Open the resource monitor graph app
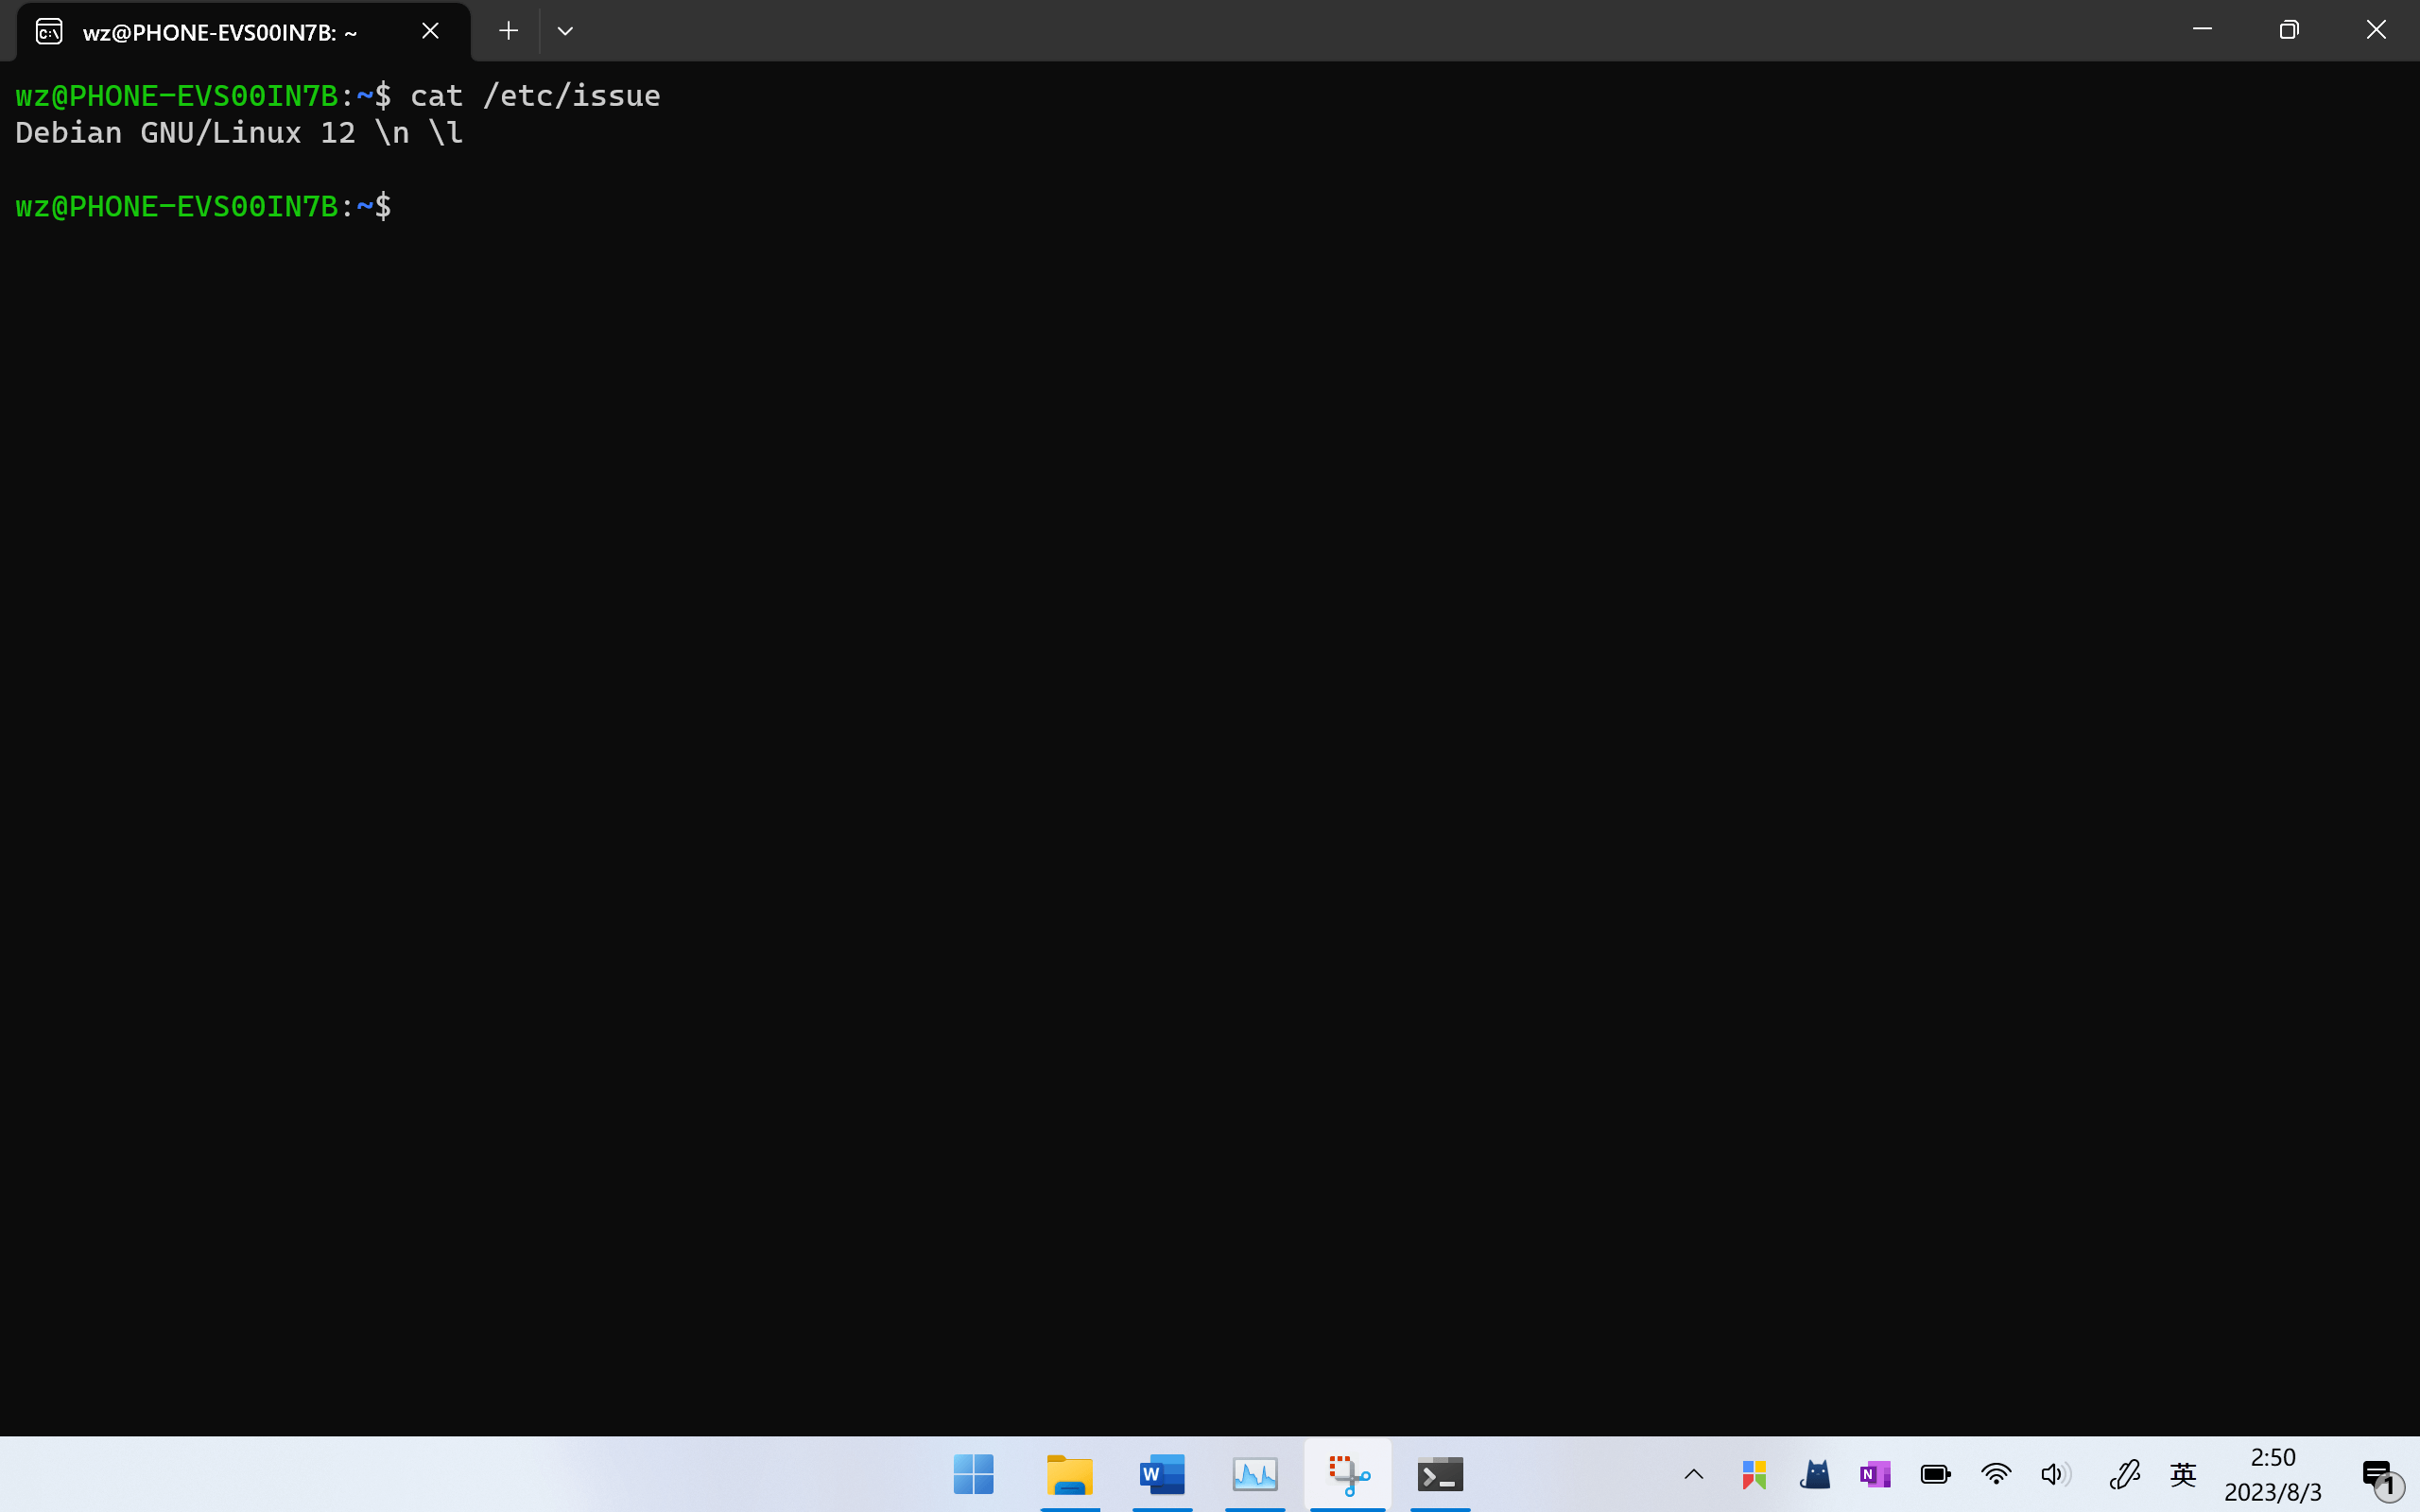2420x1512 pixels. (x=1255, y=1474)
